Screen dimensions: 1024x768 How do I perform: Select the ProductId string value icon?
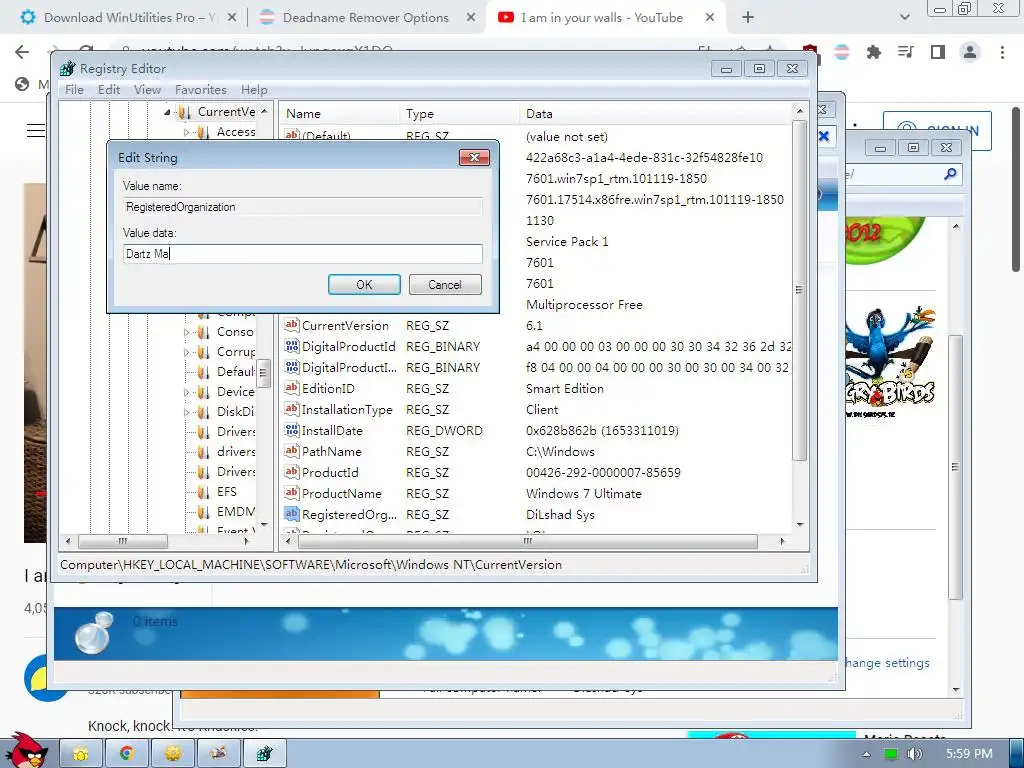pos(291,472)
